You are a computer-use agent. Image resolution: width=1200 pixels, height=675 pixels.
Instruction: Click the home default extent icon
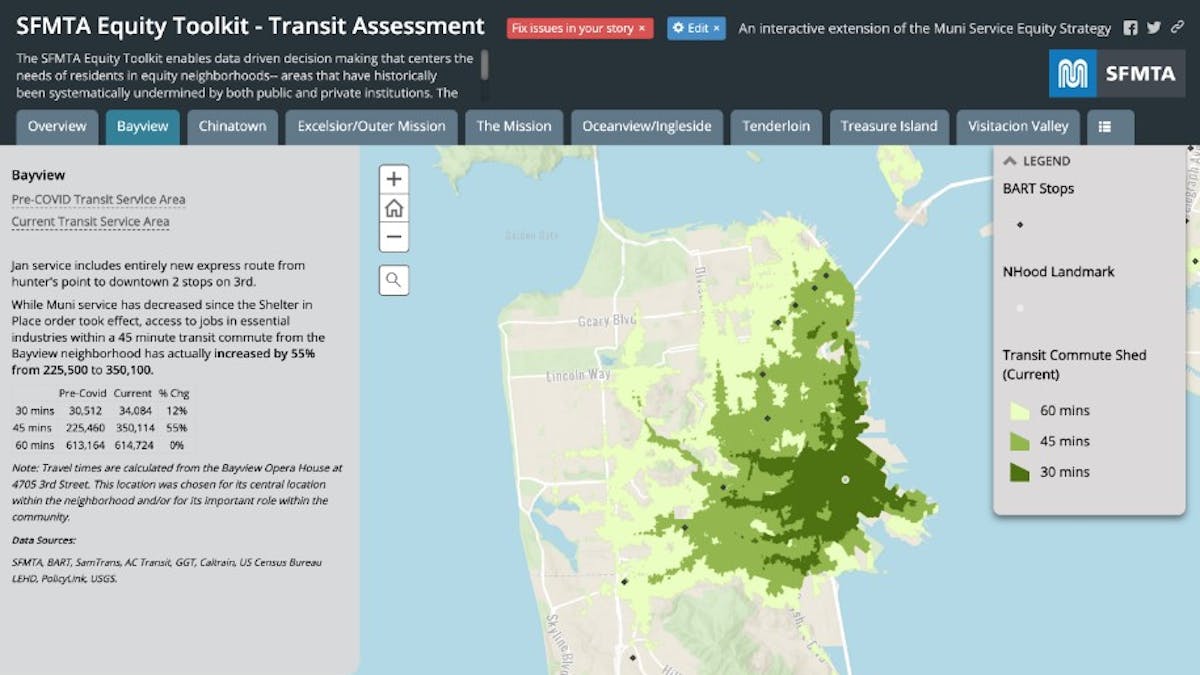[393, 208]
